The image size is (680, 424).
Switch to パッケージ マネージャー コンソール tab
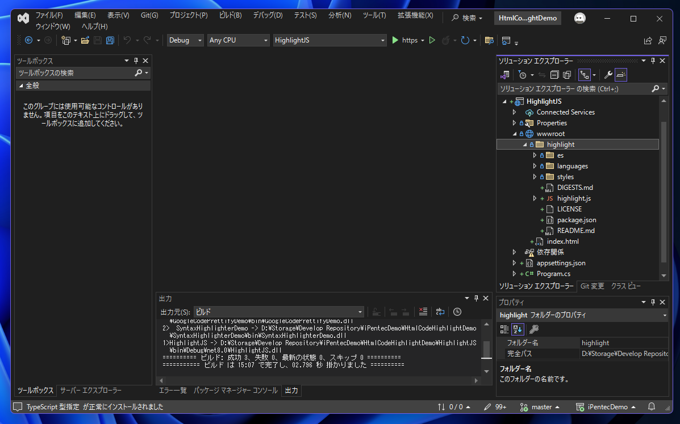tap(235, 391)
